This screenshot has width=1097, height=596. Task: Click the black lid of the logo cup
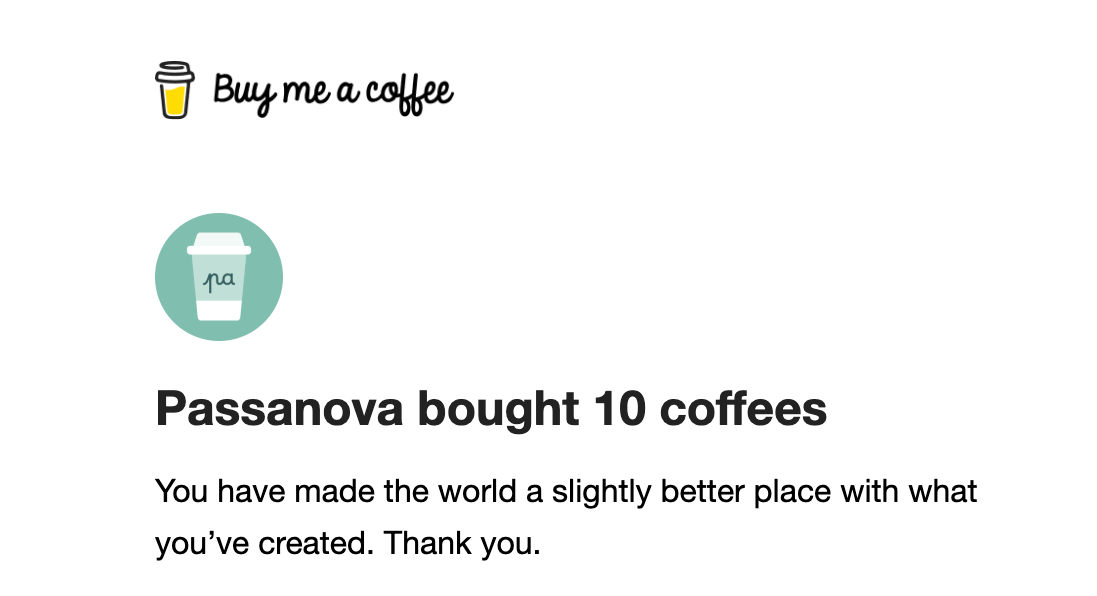[x=174, y=70]
